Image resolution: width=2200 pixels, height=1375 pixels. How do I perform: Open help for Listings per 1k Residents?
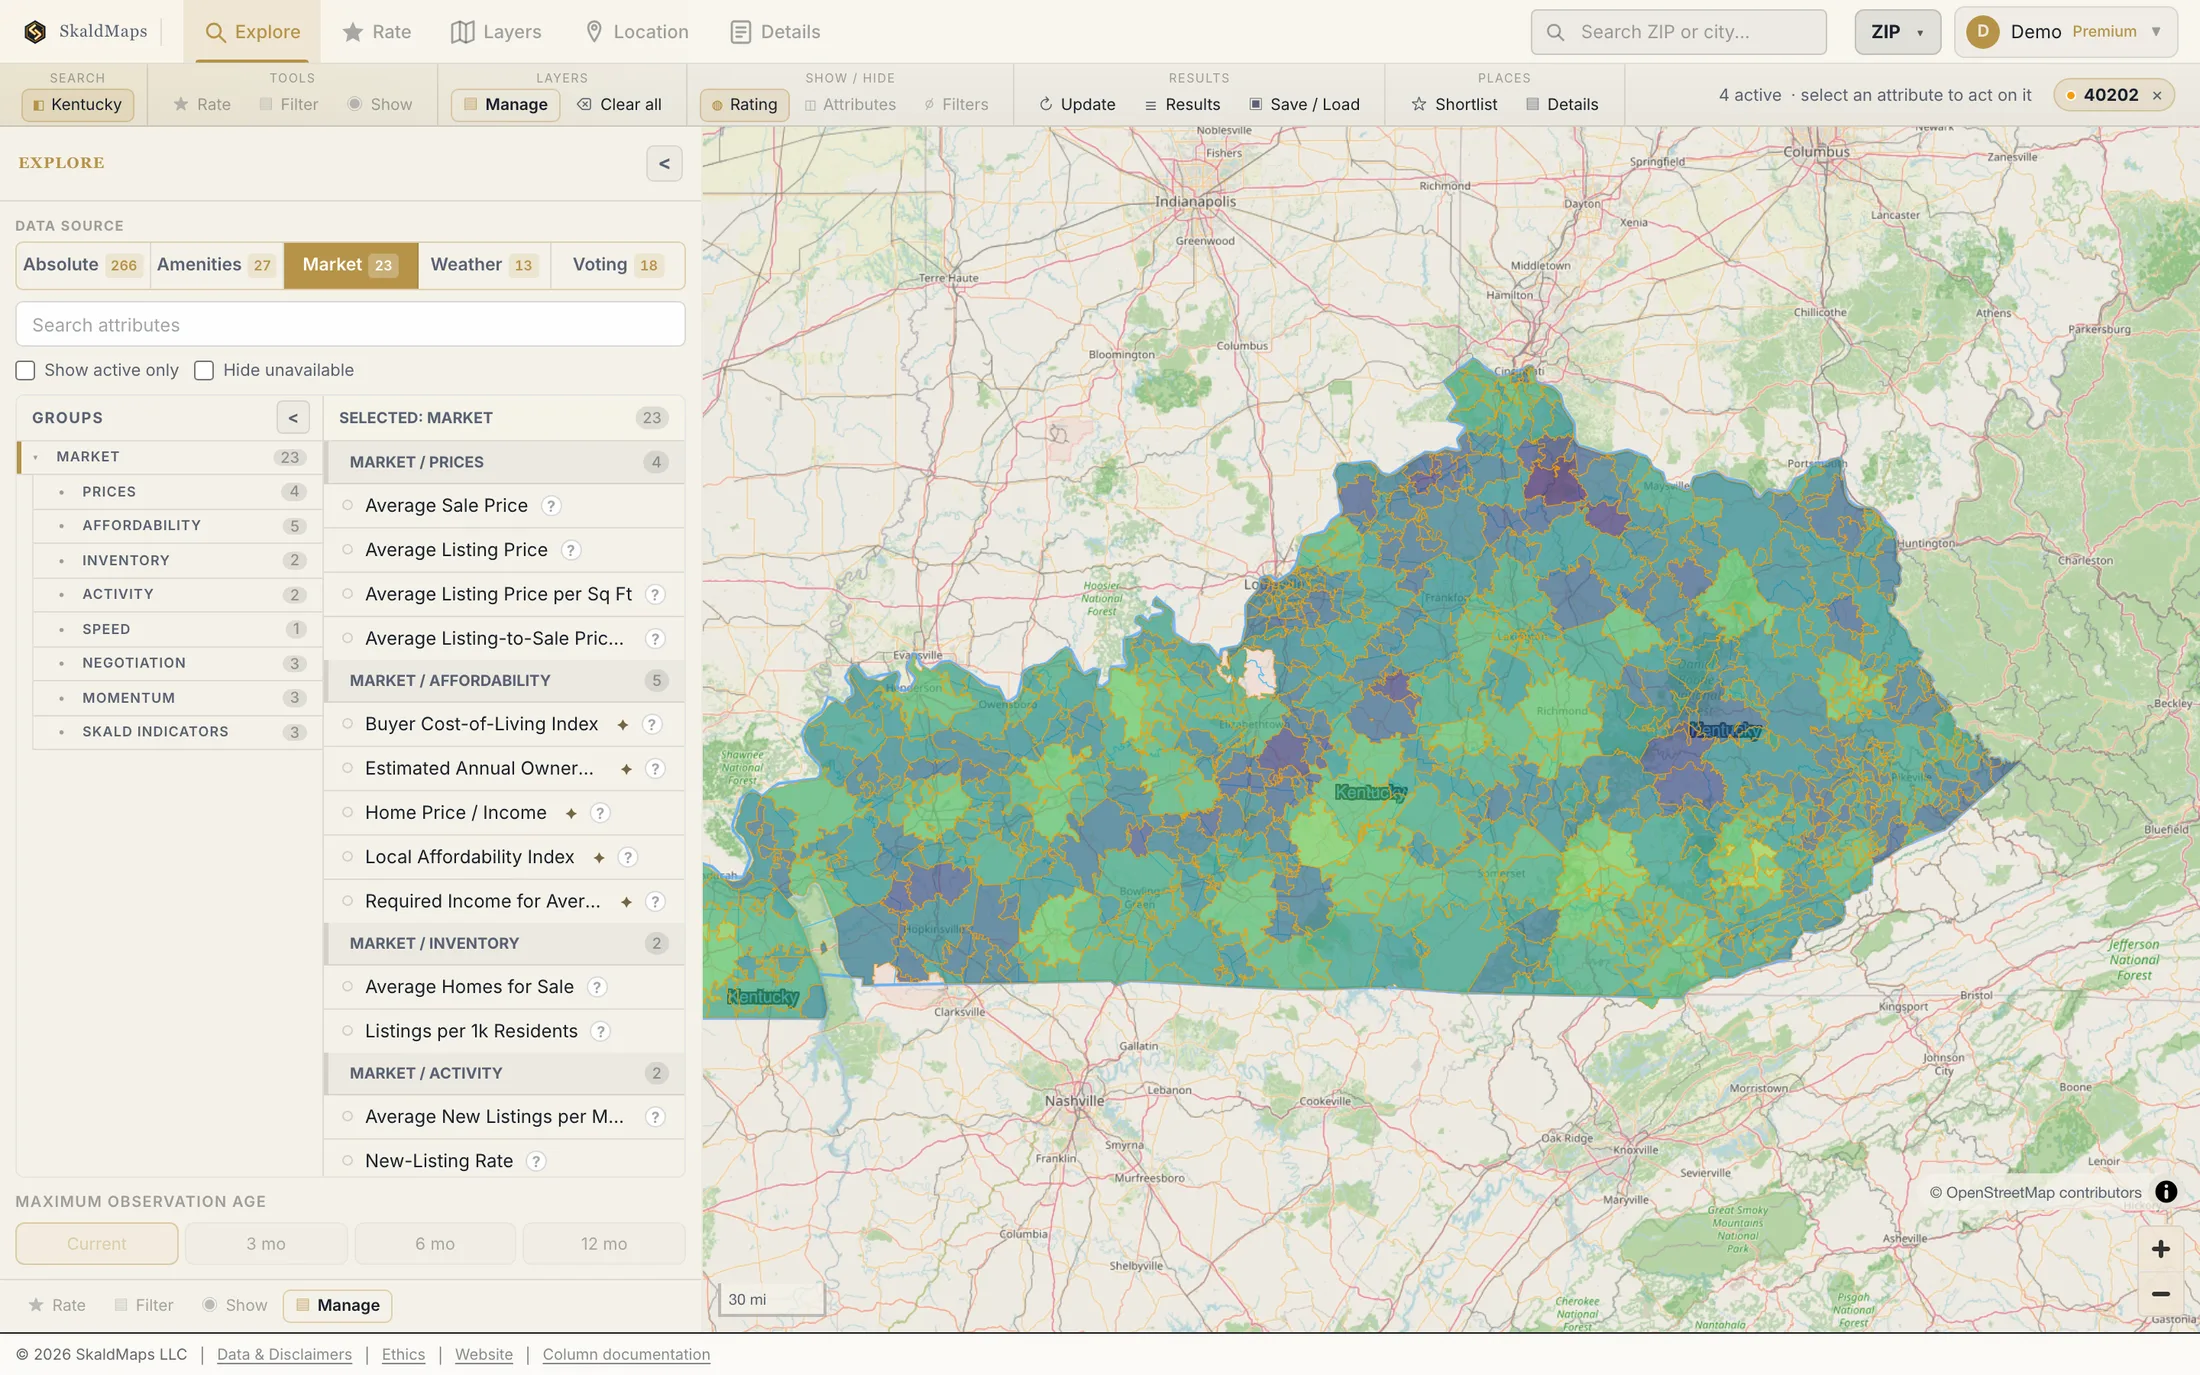600,1031
